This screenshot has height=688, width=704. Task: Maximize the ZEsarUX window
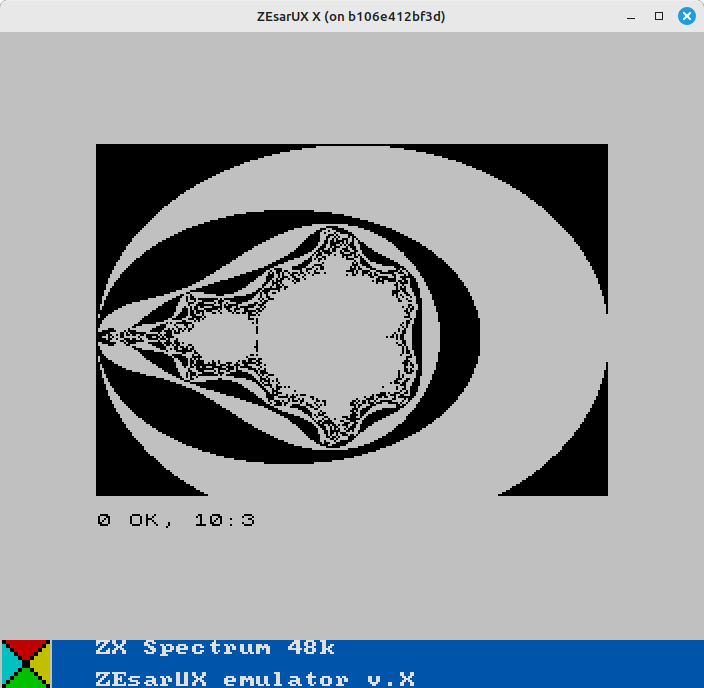point(659,17)
